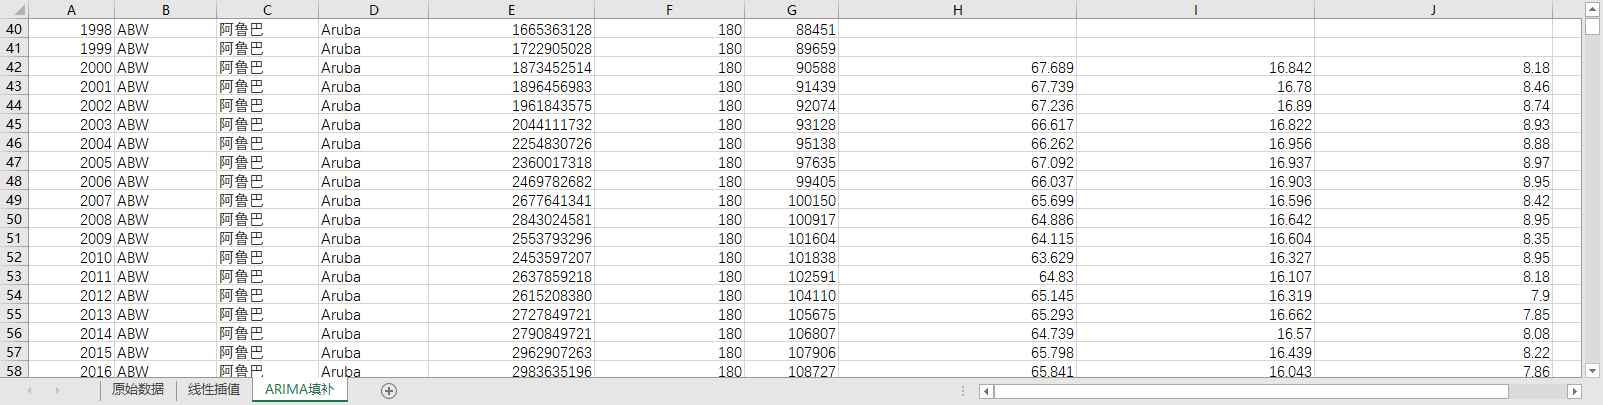This screenshot has height=405, width=1603.
Task: Click vertical scrollbar down arrow
Action: click(x=1592, y=371)
